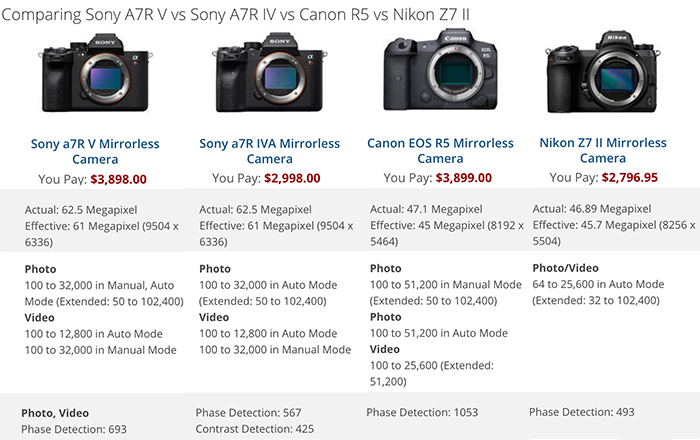
Task: Click the $3,899.00 price for Canon R5
Action: tap(463, 178)
